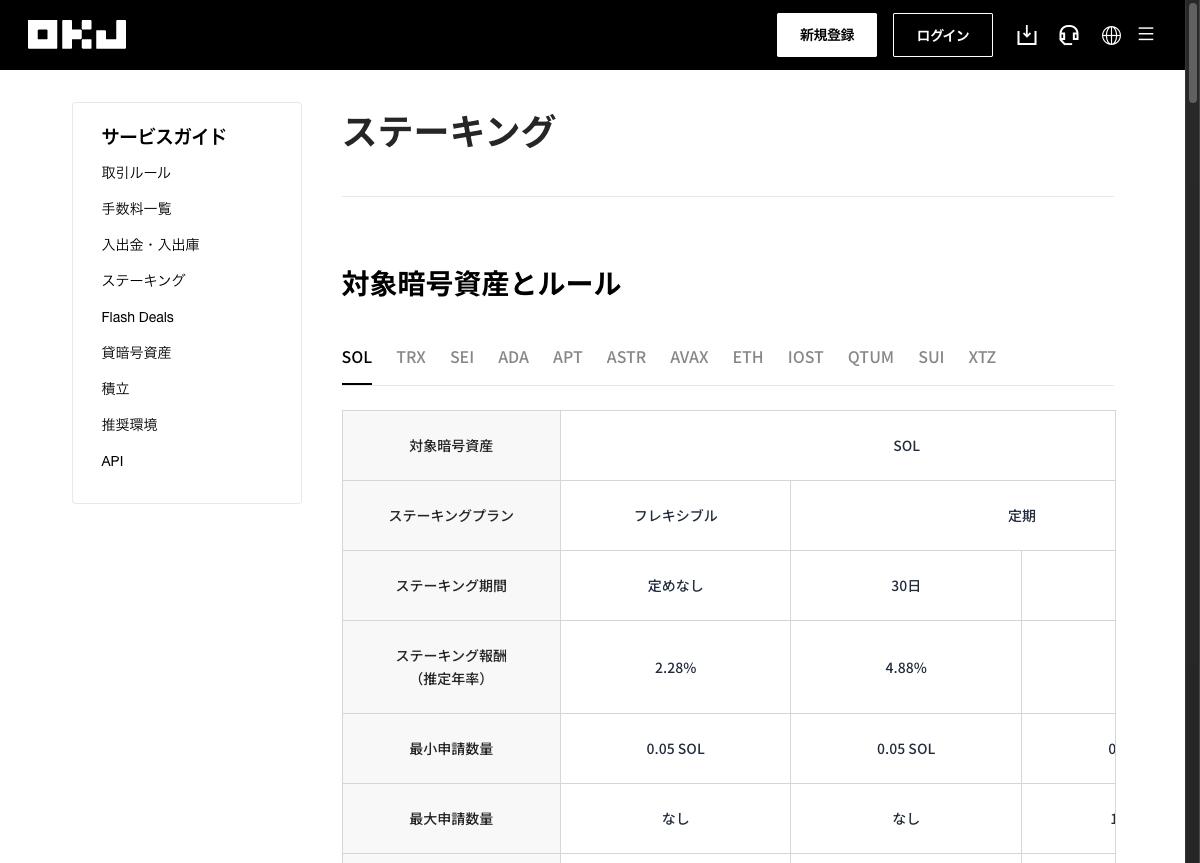Open 取引ルール in the service guide
This screenshot has height=863, width=1200.
pos(136,173)
